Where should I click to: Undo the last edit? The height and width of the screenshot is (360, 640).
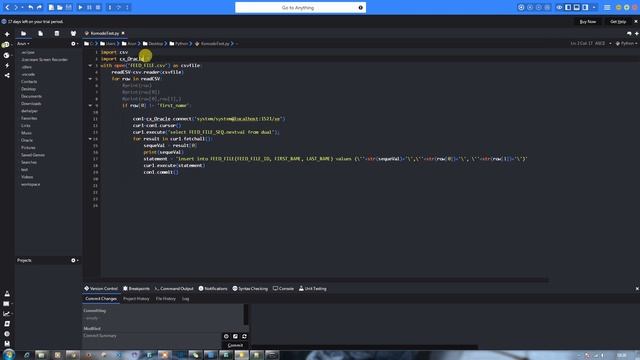pyautogui.click(x=31, y=7)
